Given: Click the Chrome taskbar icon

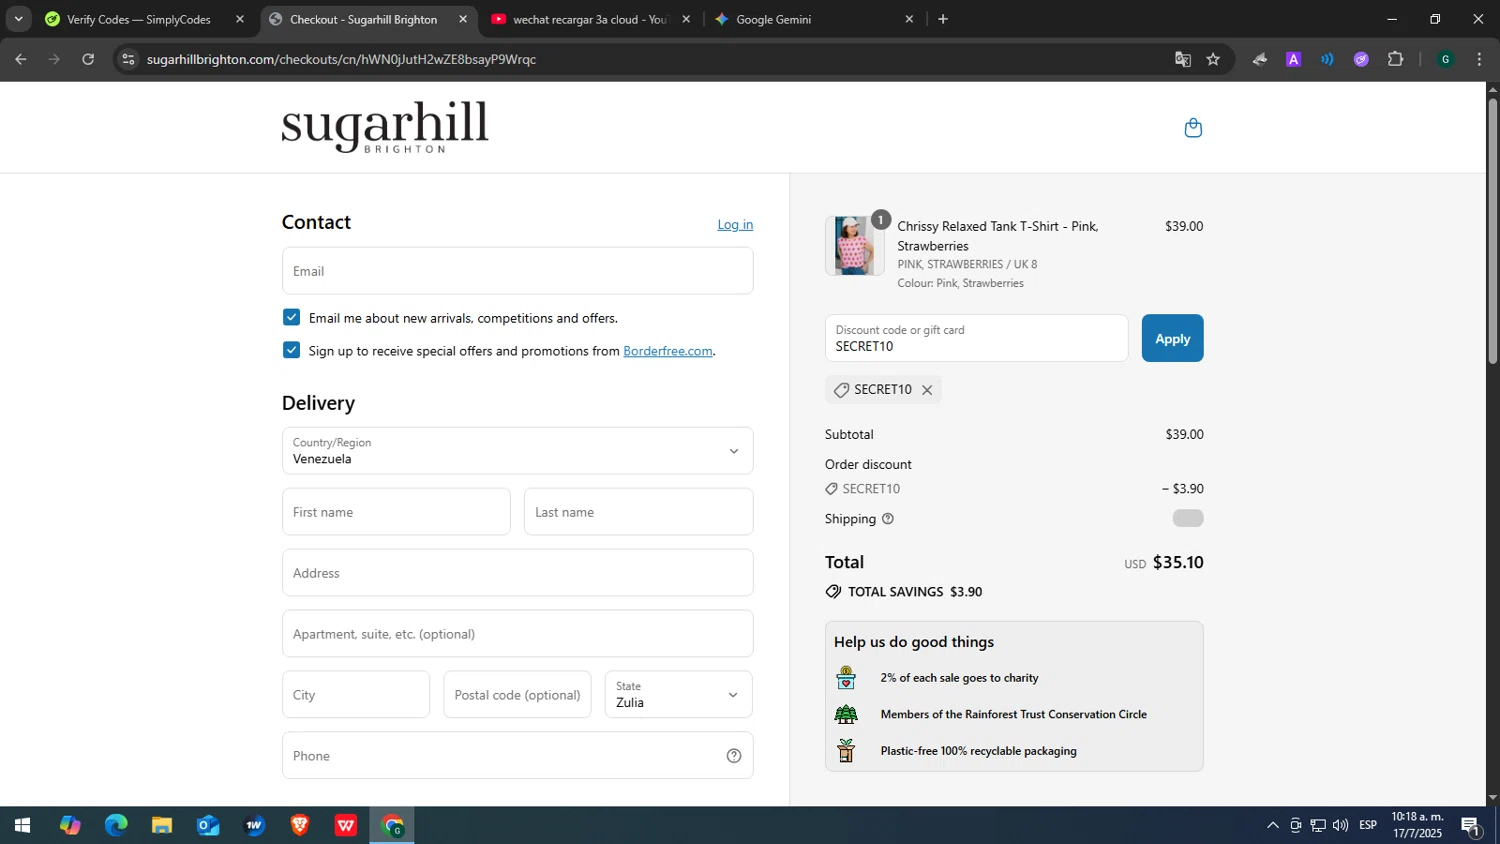Looking at the screenshot, I should (392, 825).
